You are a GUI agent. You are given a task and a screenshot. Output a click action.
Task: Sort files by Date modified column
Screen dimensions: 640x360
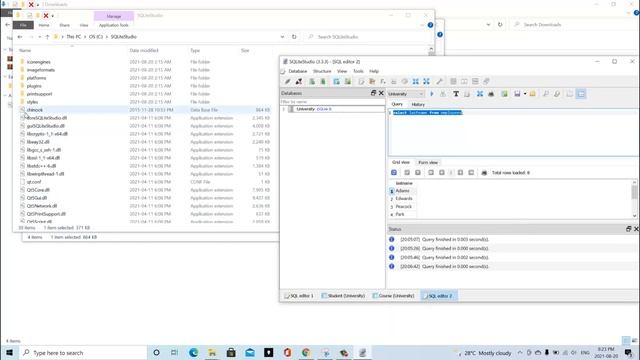pos(144,51)
